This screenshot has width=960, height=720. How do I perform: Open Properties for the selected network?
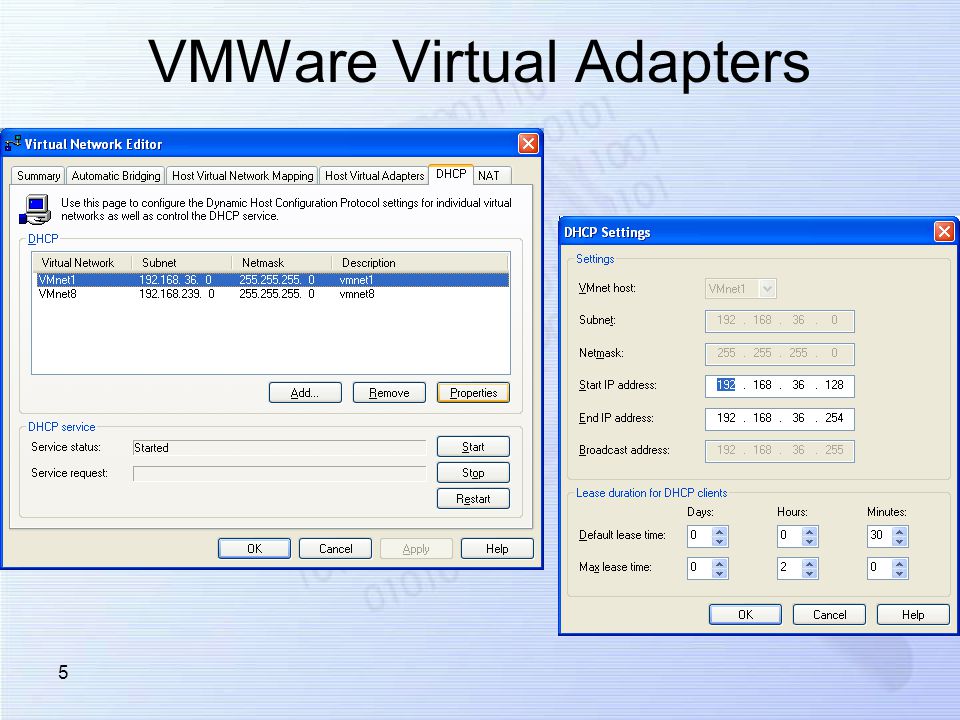click(x=473, y=392)
